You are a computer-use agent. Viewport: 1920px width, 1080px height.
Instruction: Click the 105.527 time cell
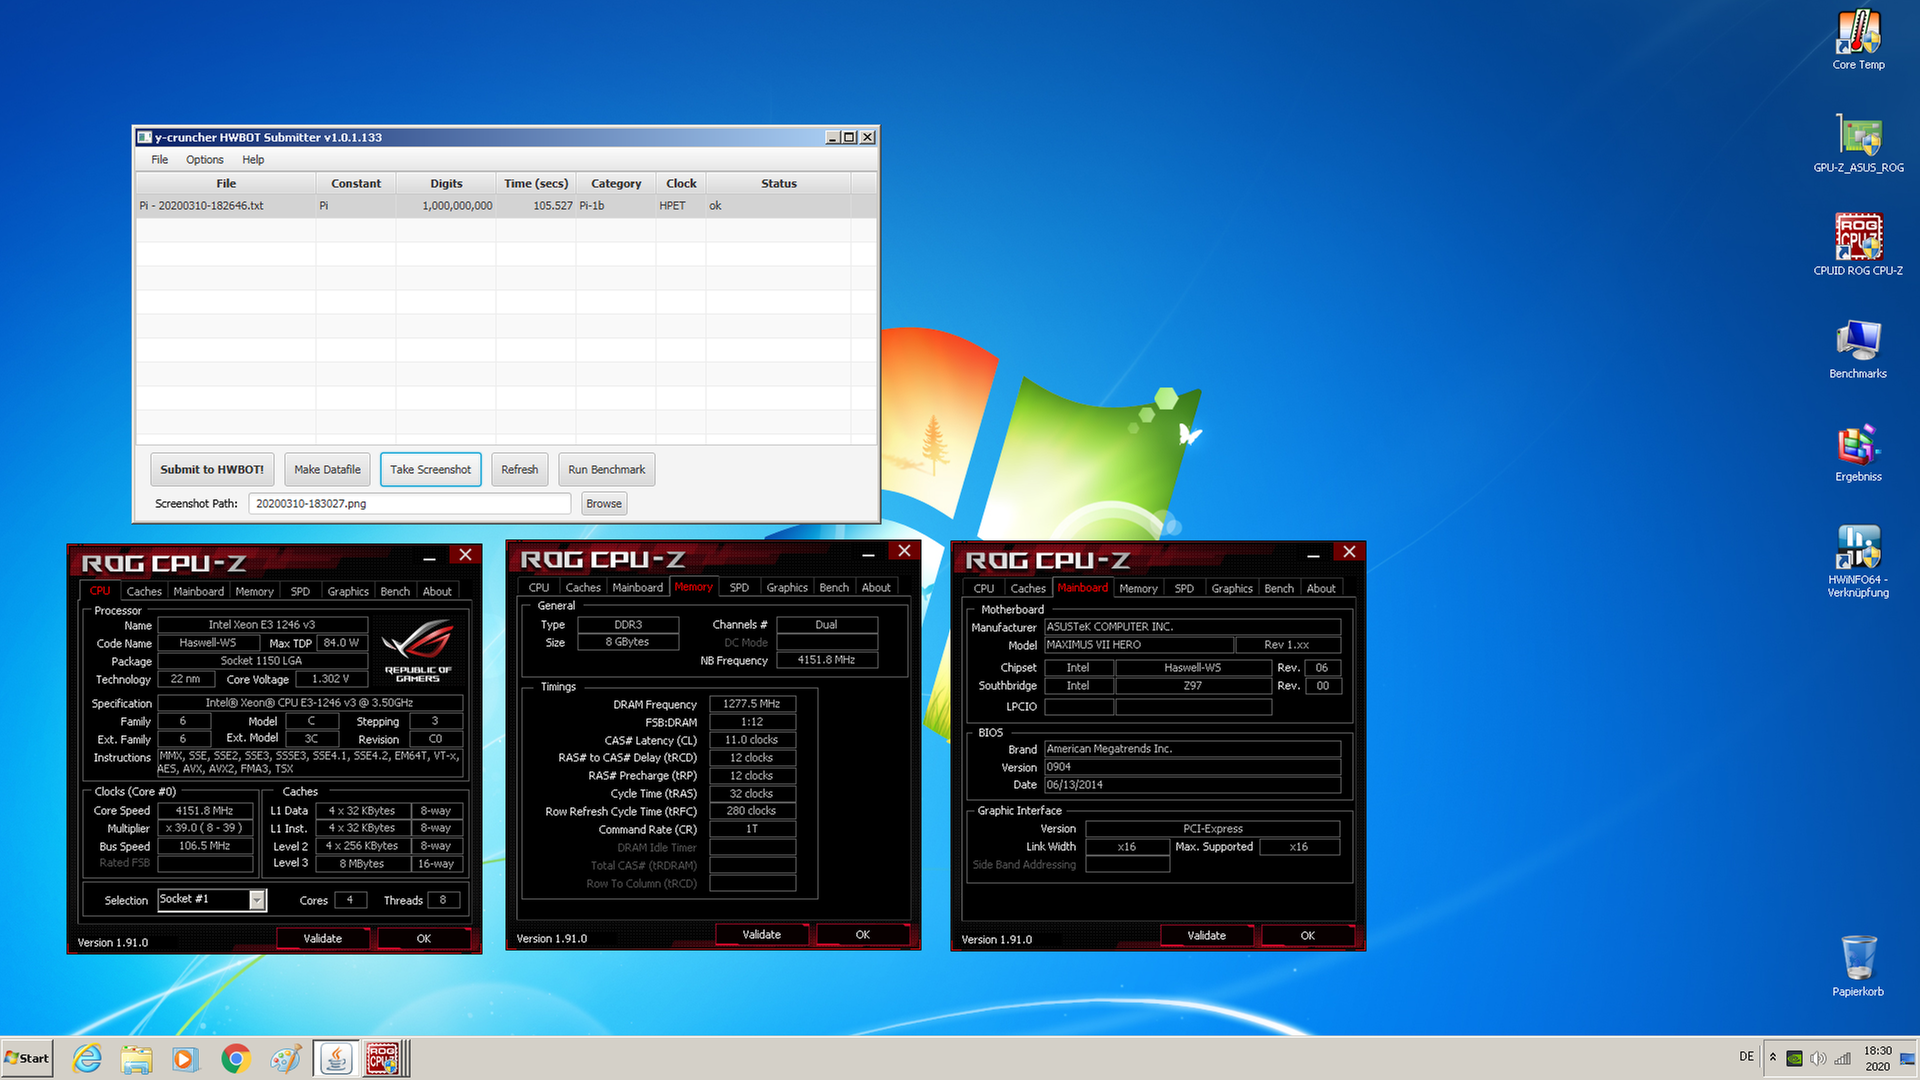(x=536, y=206)
